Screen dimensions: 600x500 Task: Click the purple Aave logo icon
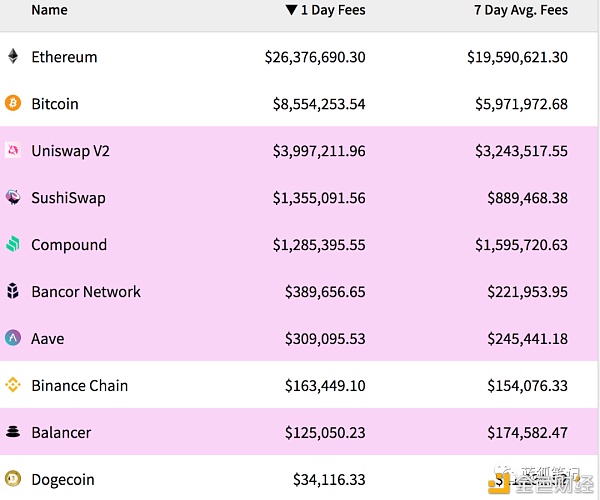tap(13, 339)
